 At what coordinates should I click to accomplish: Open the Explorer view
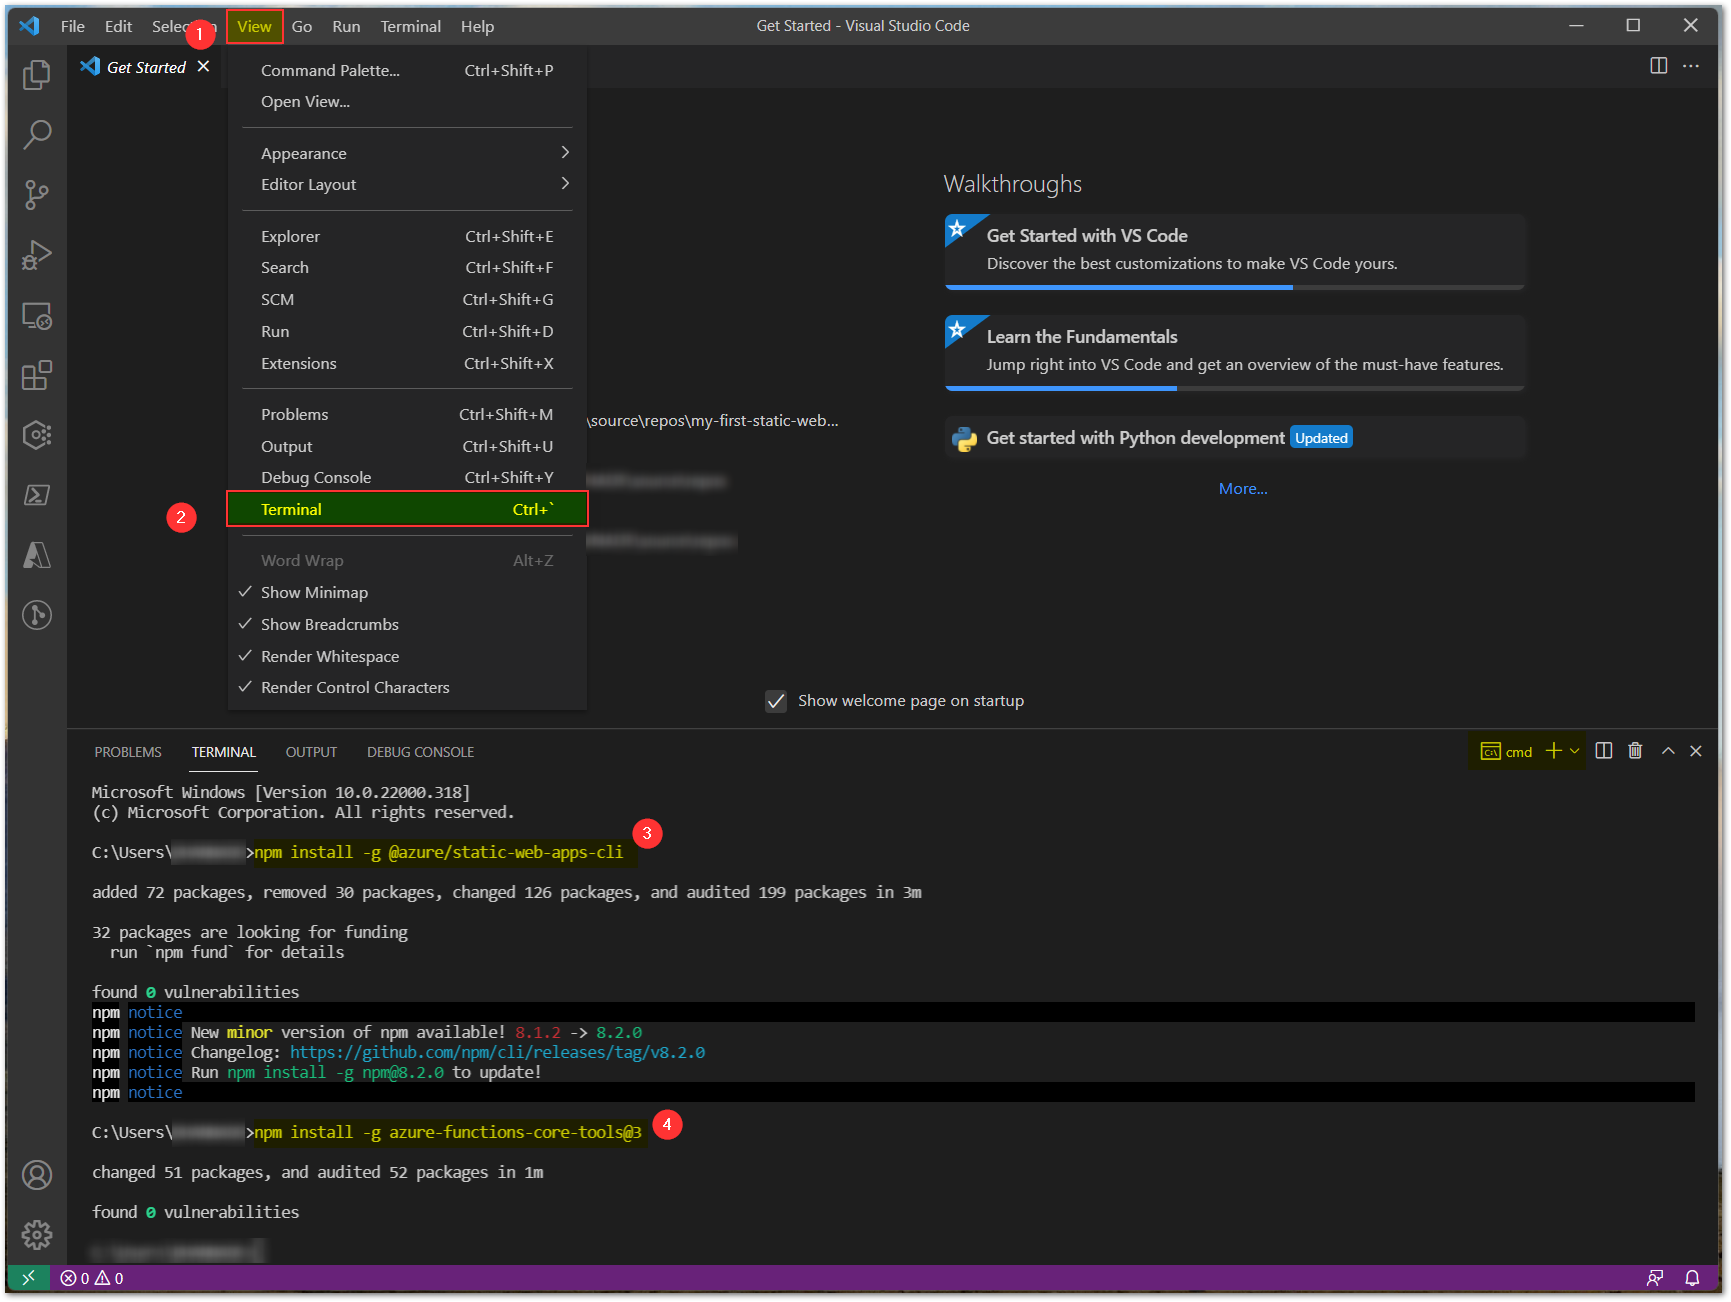[x=36, y=75]
